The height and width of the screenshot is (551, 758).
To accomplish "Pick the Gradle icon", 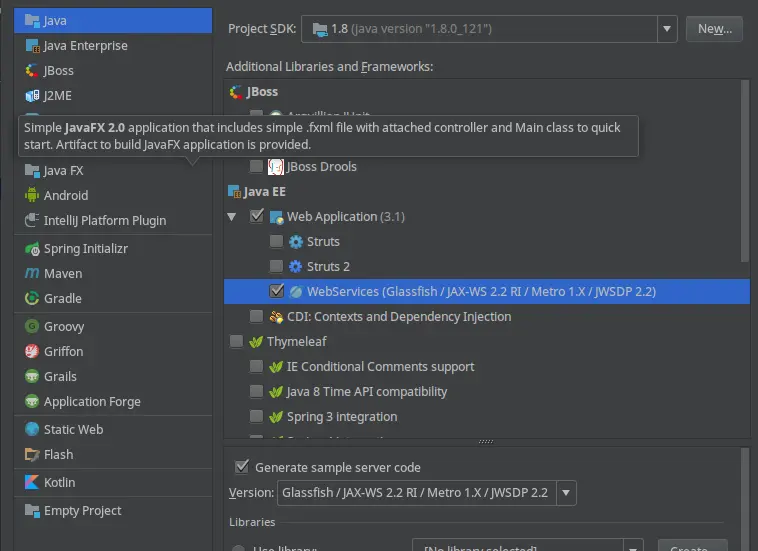I will point(32,298).
